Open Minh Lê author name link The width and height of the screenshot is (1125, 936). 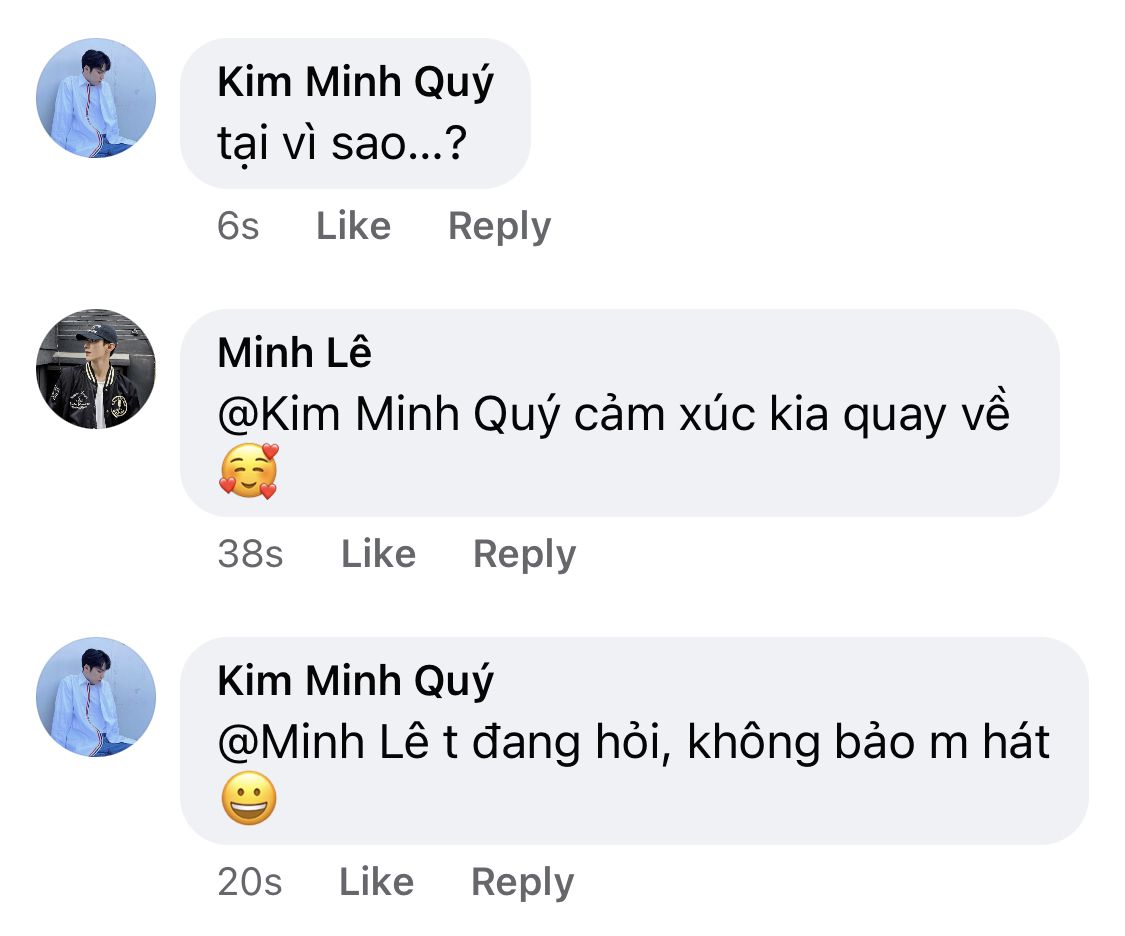point(294,353)
